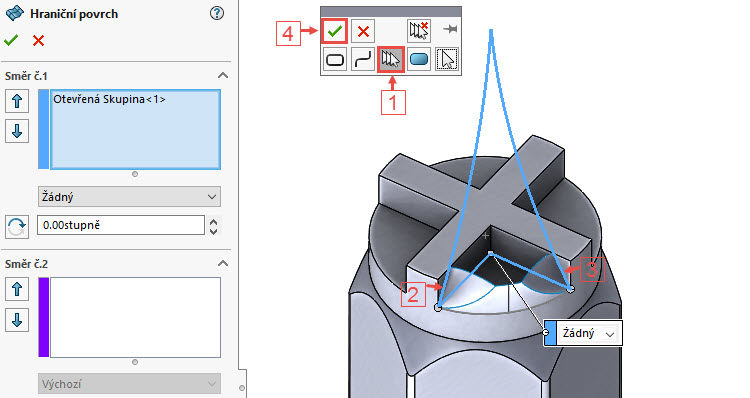This screenshot has width=750, height=398.
Task: Cancel the Hraniční povrch feature with red X
Action: [x=38, y=41]
